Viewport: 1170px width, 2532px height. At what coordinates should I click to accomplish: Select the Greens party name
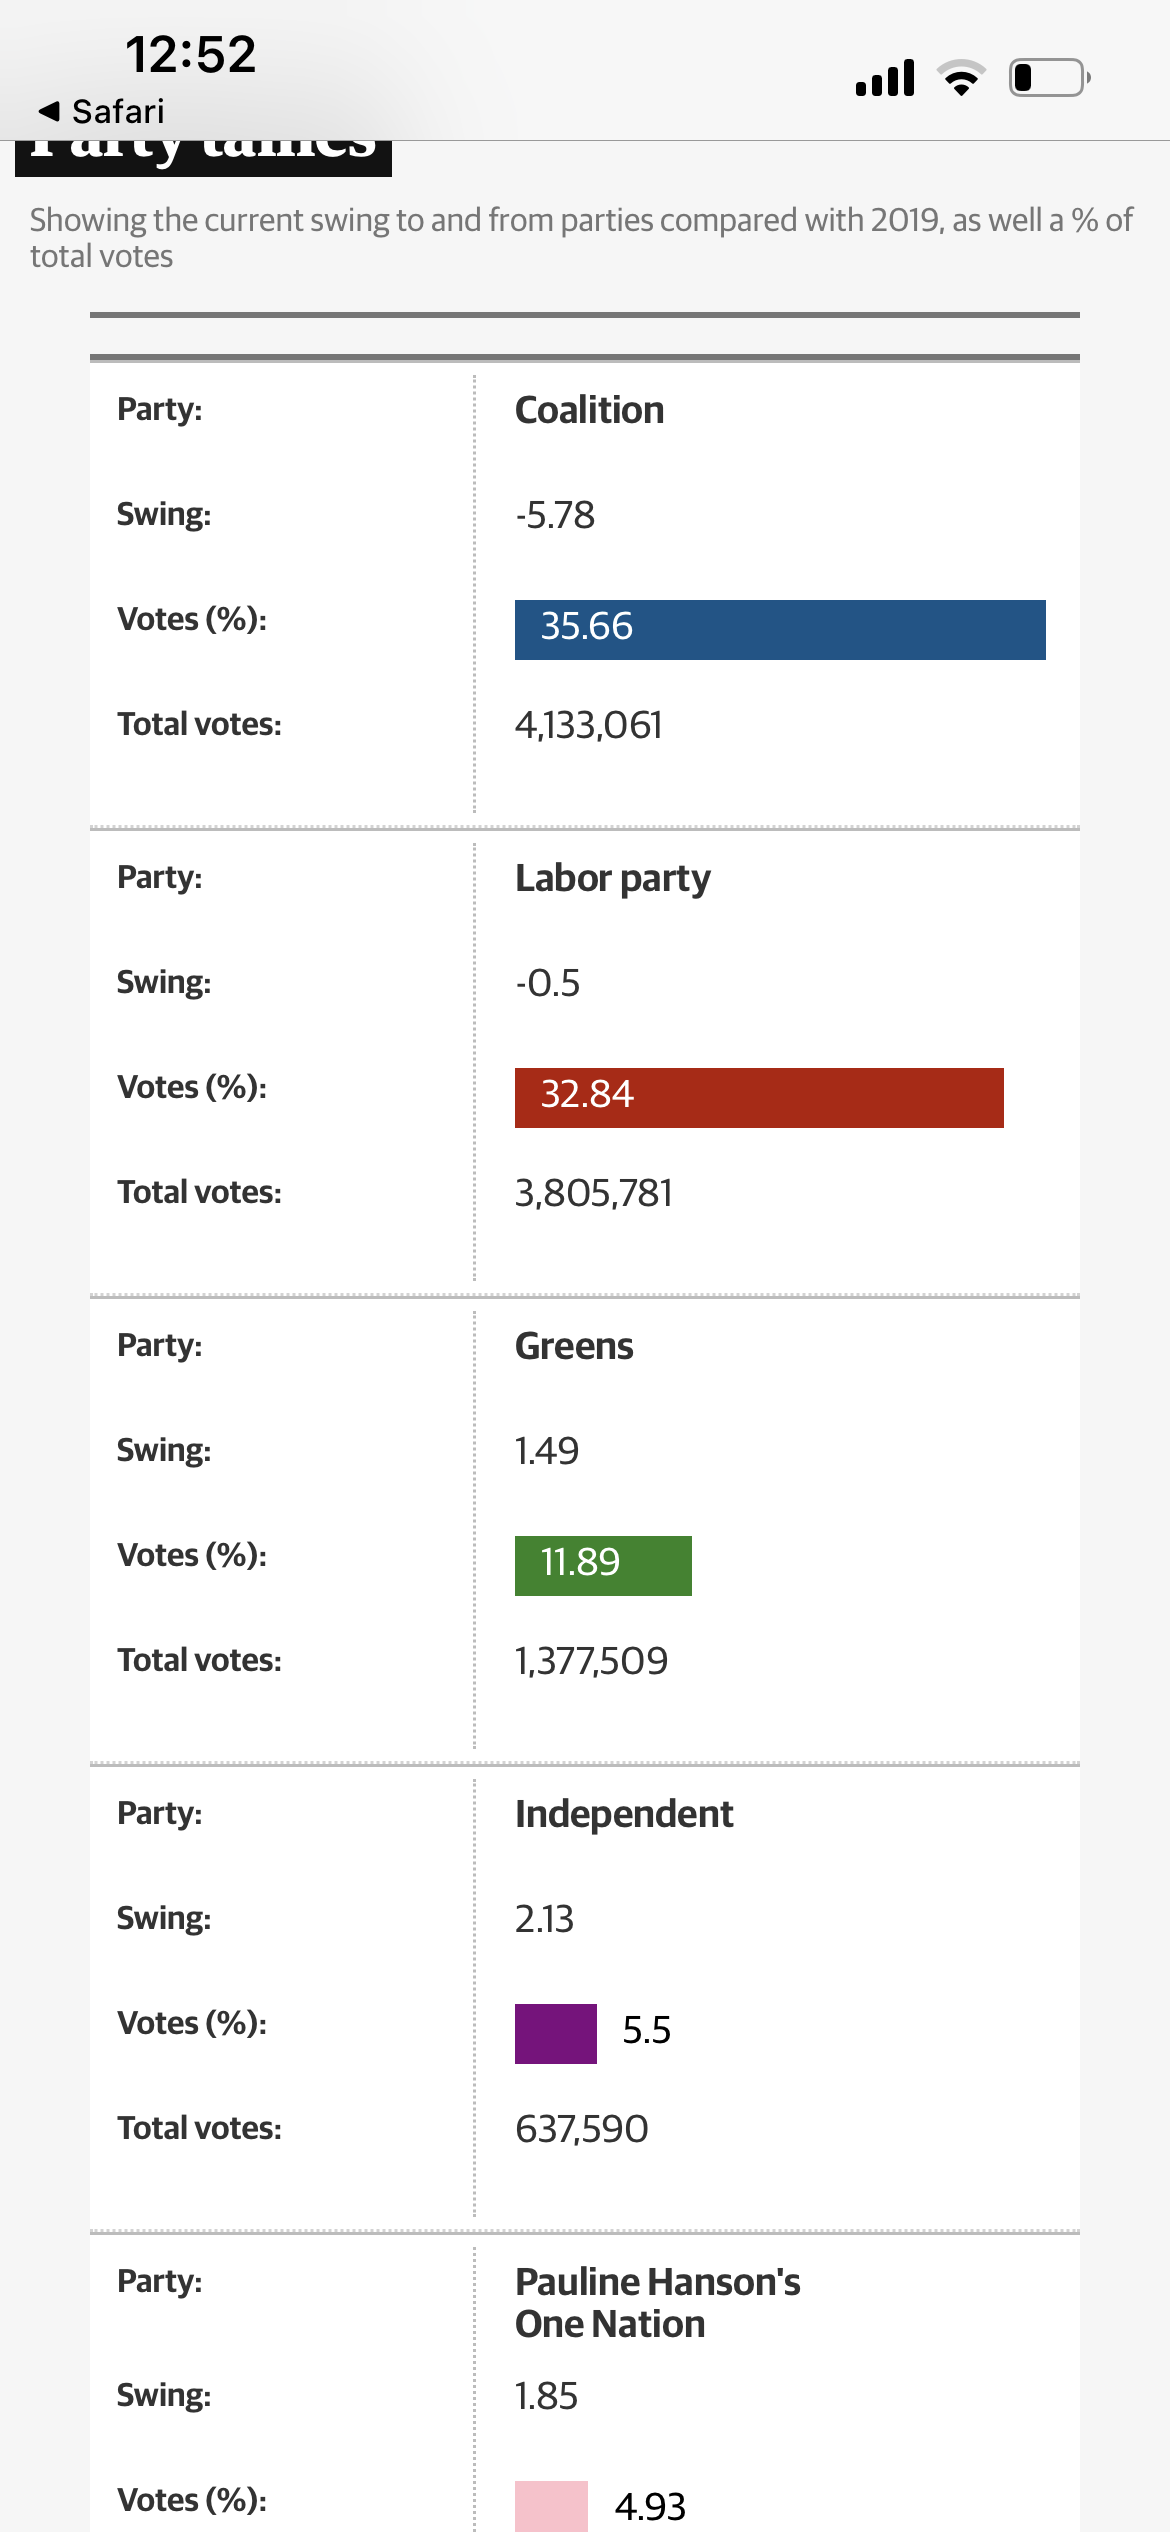coord(574,1346)
